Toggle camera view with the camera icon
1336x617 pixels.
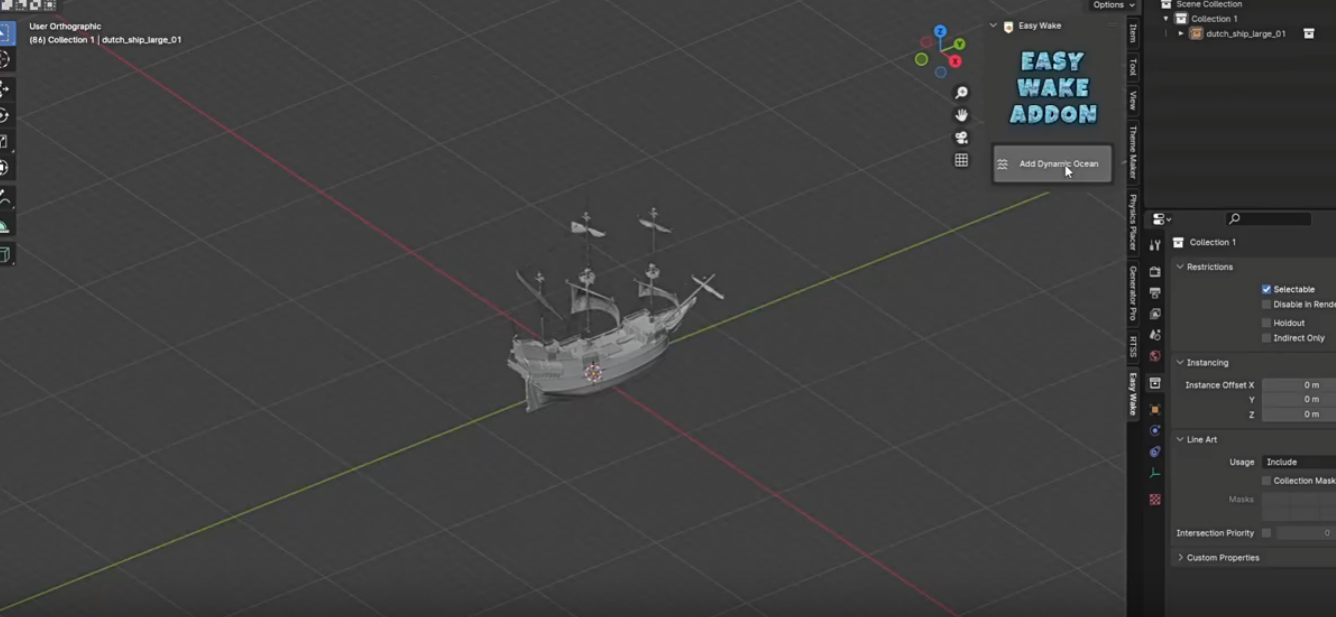point(961,138)
